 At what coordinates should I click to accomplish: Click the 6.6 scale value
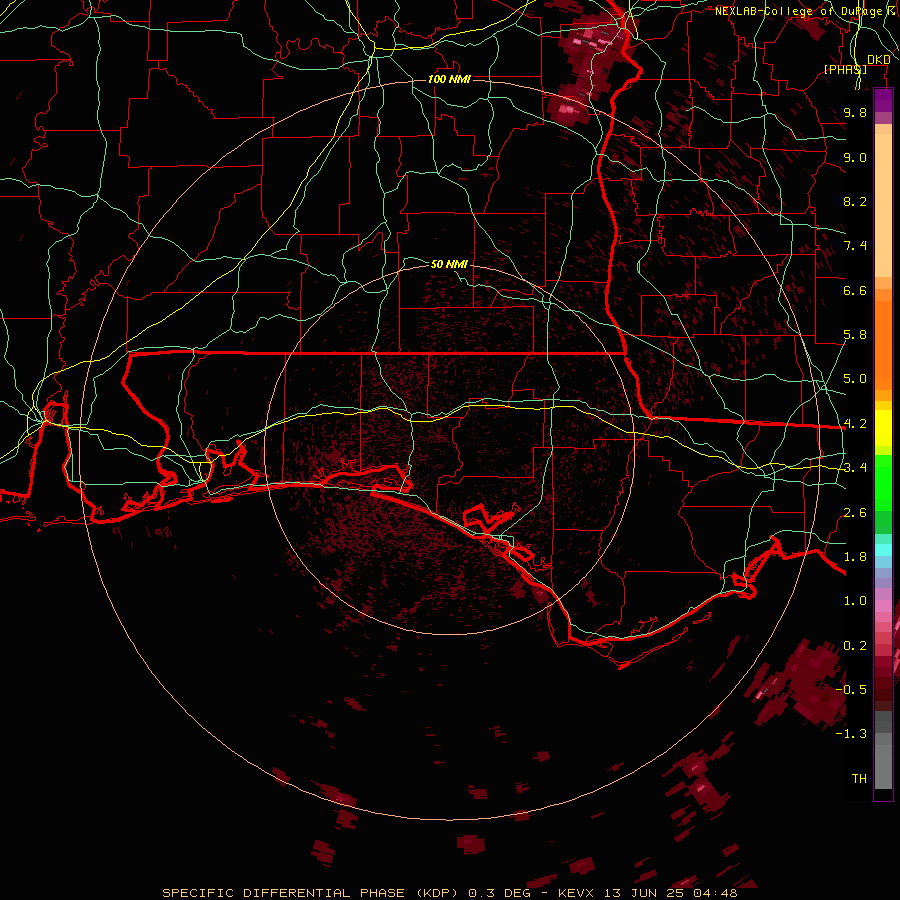click(x=855, y=290)
